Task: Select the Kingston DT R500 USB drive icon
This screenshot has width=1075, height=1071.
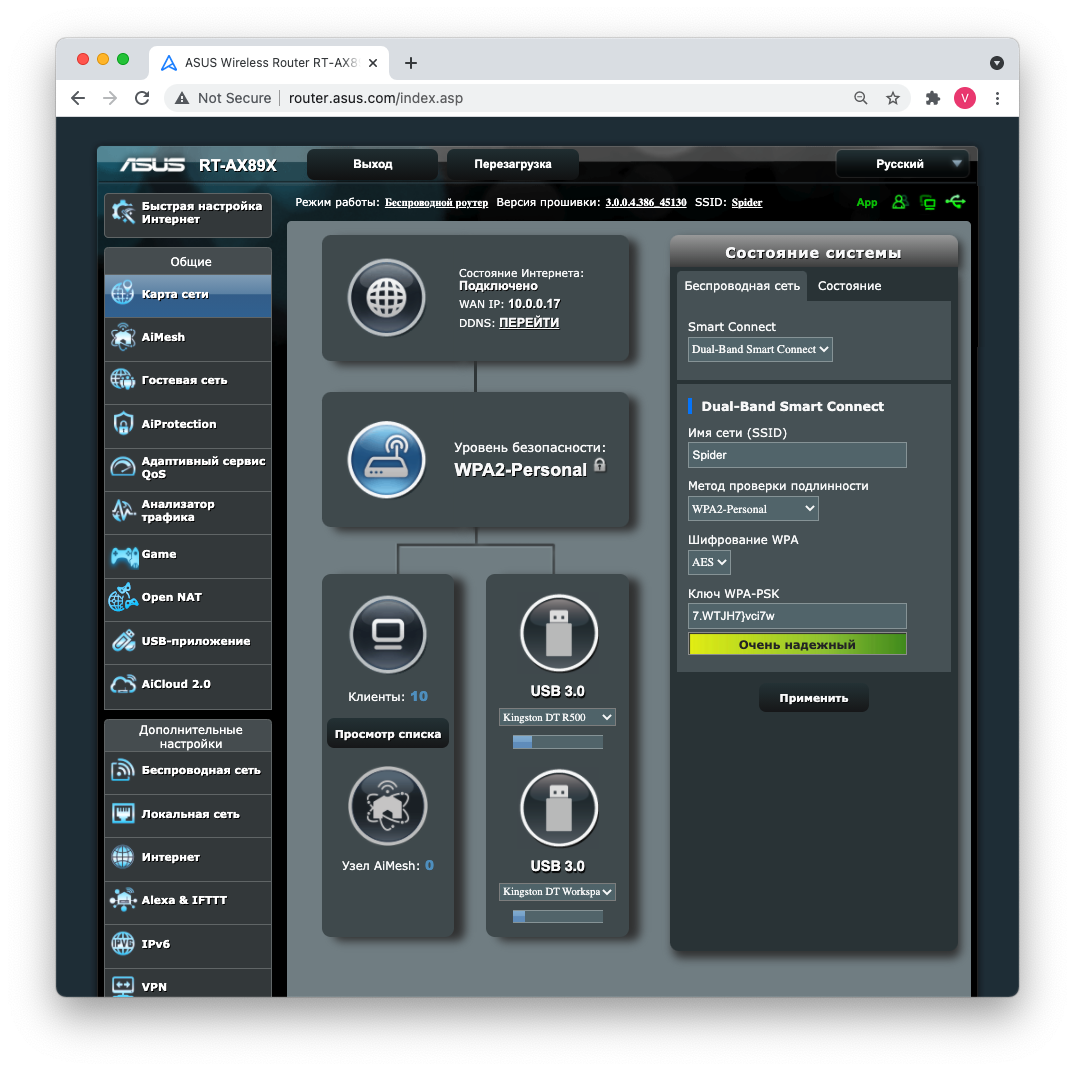Action: [x=559, y=633]
